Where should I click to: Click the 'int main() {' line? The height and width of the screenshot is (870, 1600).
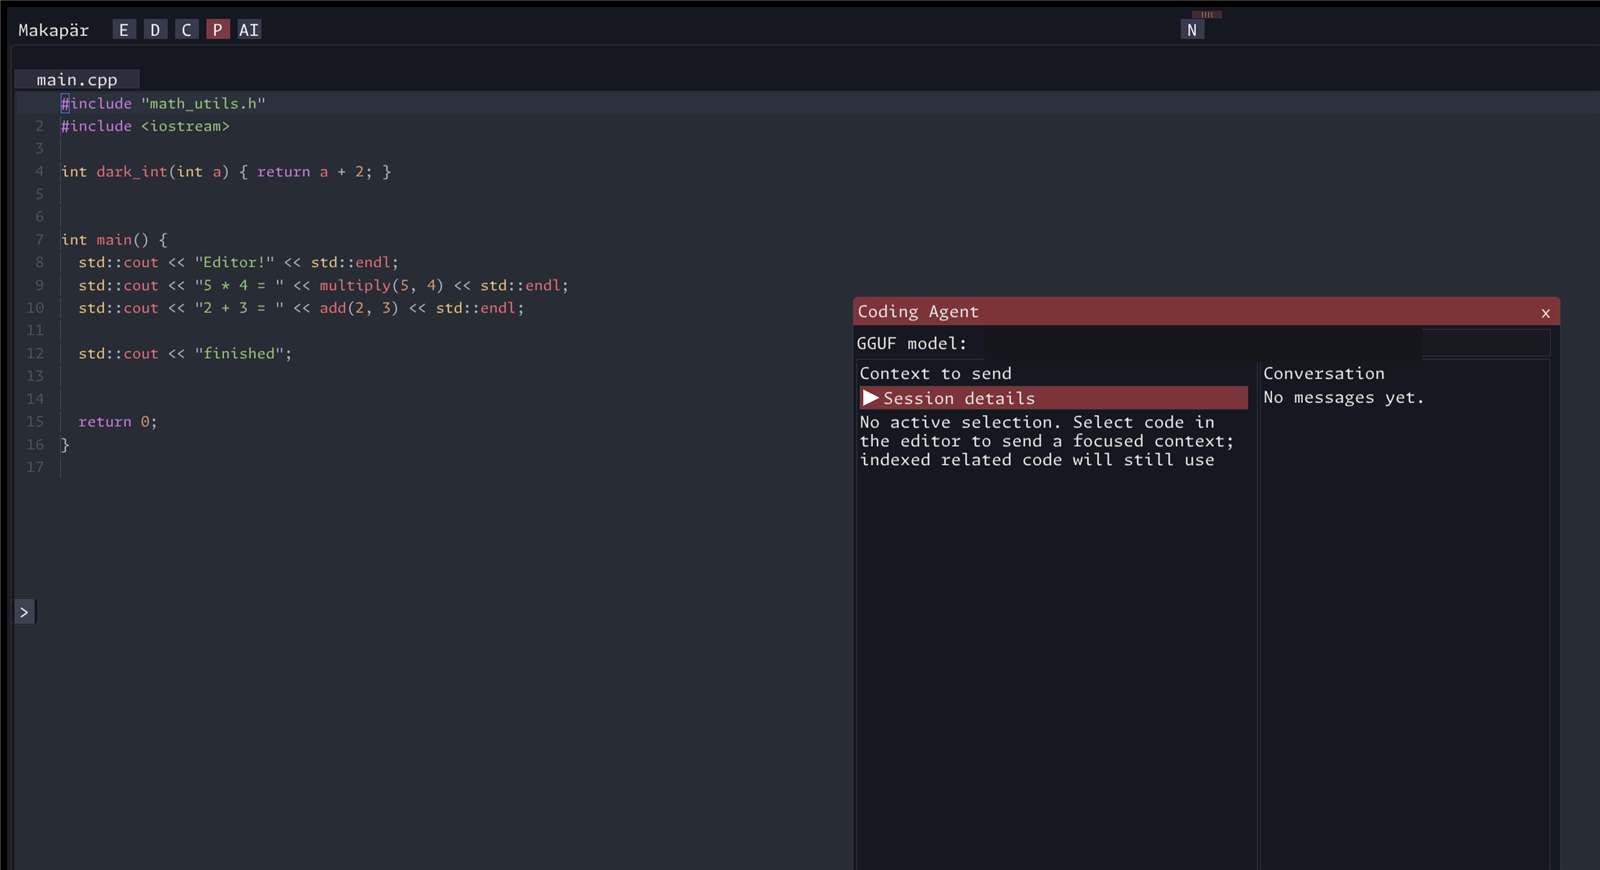tap(114, 240)
